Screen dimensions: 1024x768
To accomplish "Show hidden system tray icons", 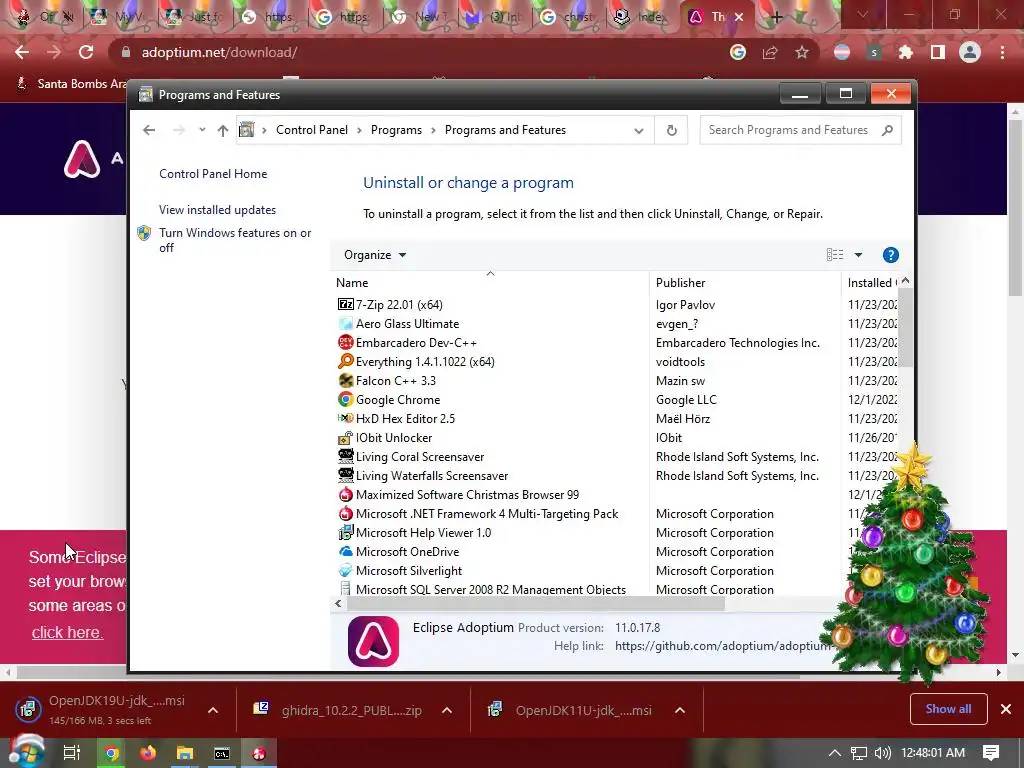I will (835, 753).
